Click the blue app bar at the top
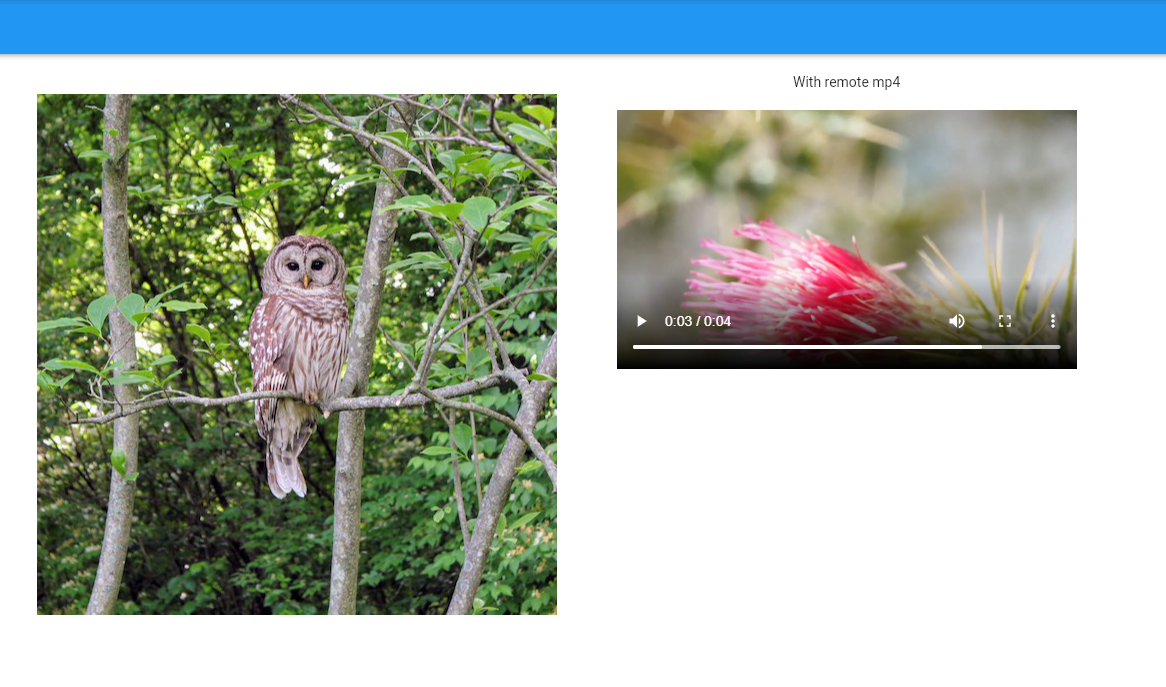Image resolution: width=1166 pixels, height=687 pixels. [x=583, y=27]
